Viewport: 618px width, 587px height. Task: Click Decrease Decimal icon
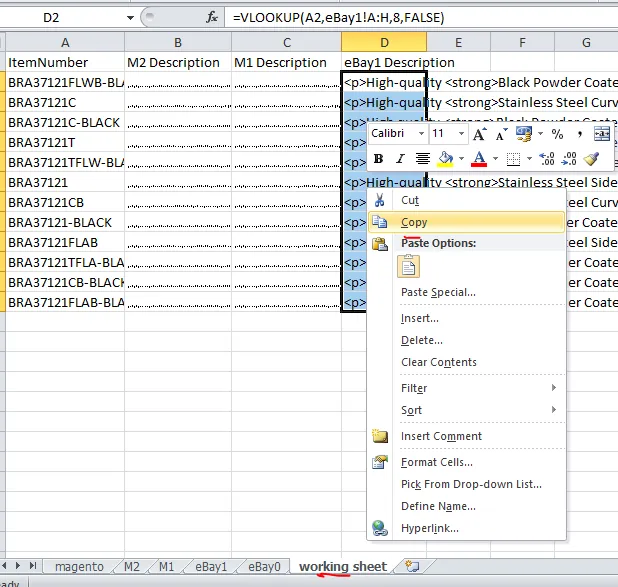(569, 159)
